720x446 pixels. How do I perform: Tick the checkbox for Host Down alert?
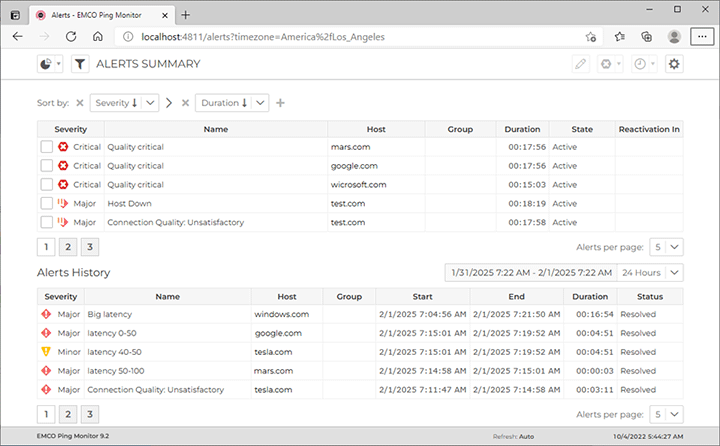pos(47,203)
